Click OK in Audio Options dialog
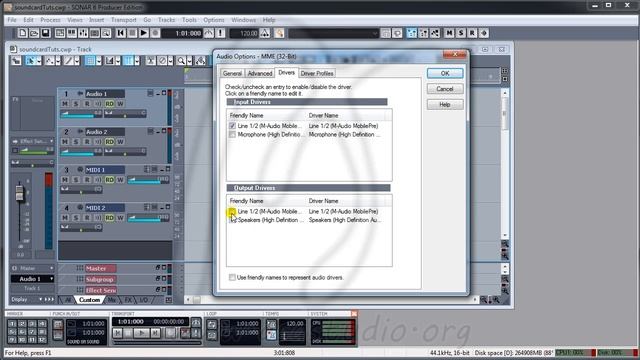 [x=445, y=73]
